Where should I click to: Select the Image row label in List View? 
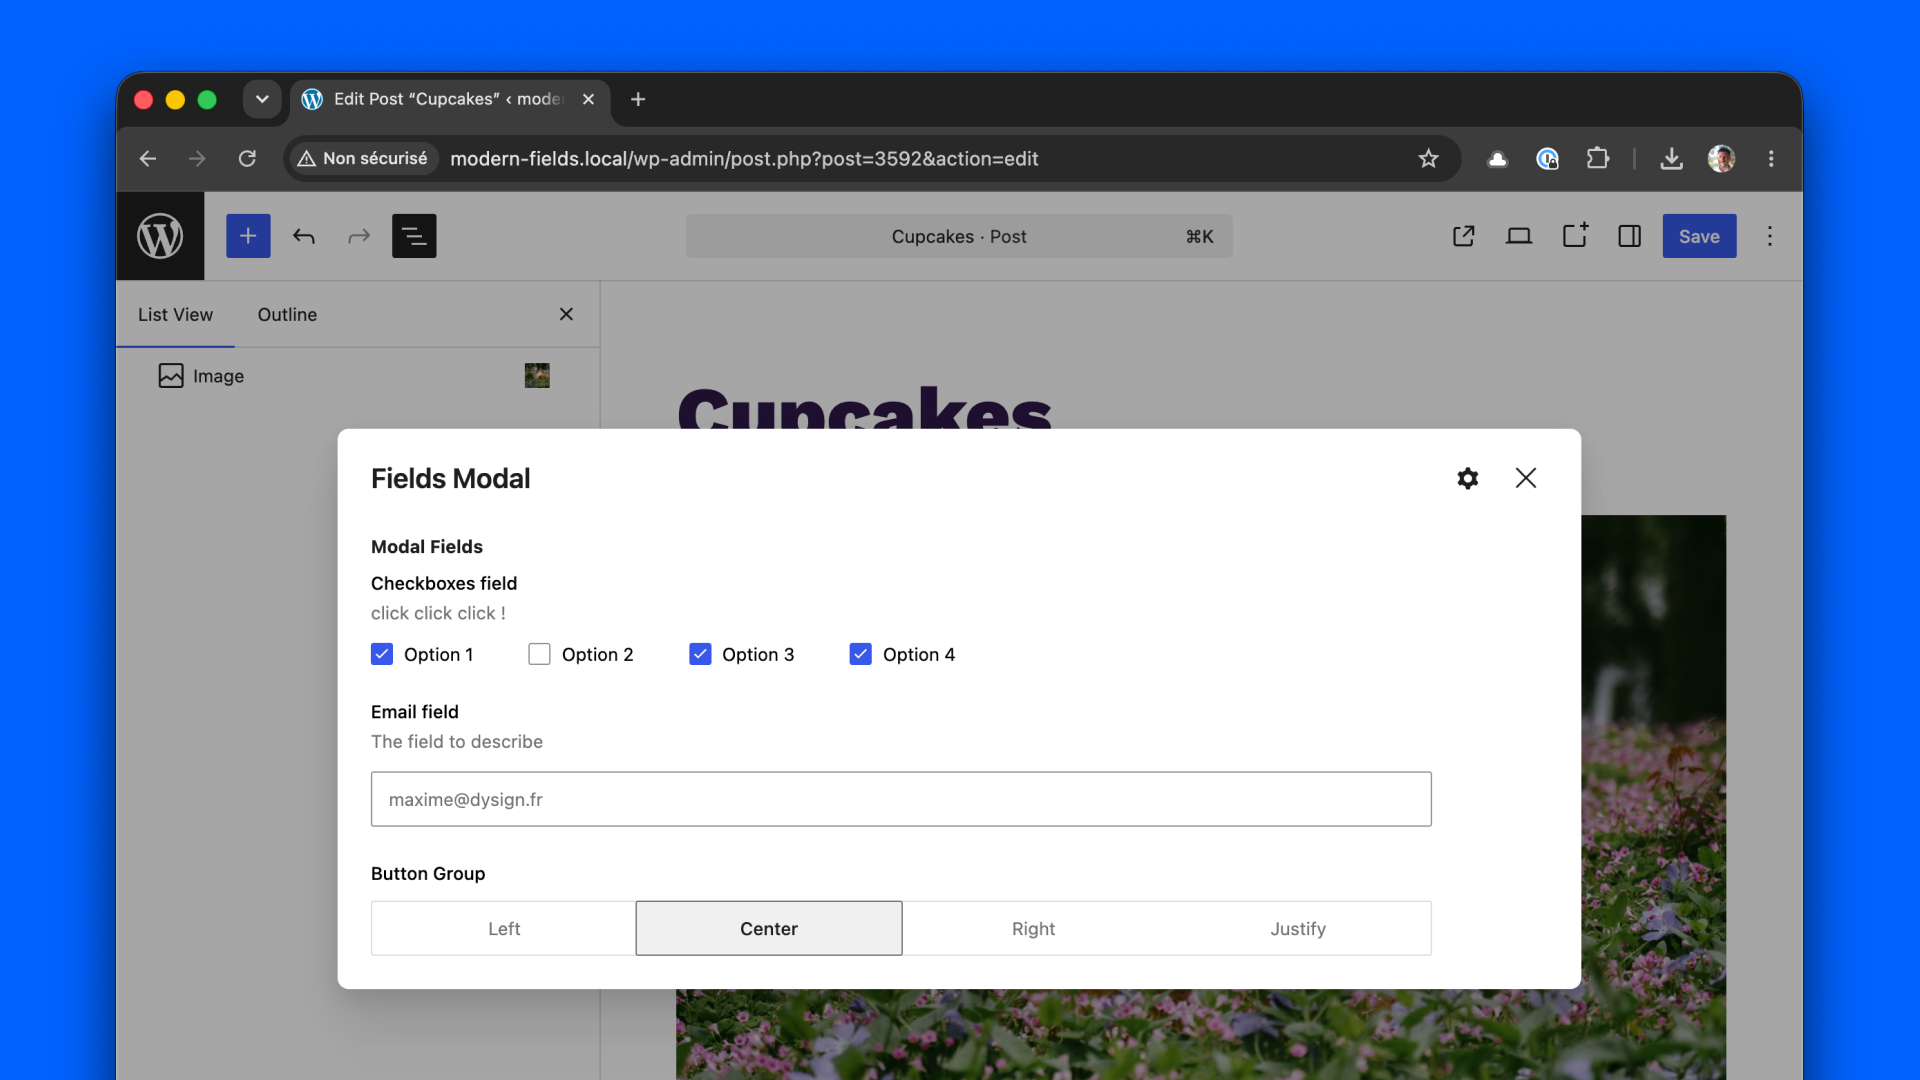pyautogui.click(x=218, y=376)
